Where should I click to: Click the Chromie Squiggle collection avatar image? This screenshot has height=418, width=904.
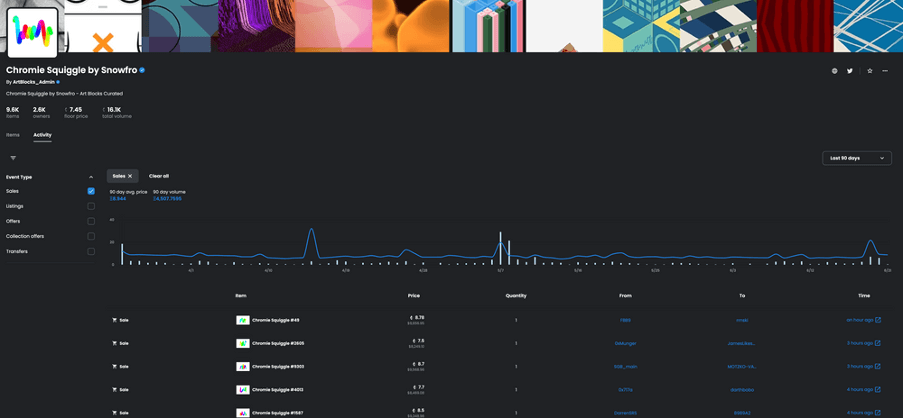pos(32,33)
